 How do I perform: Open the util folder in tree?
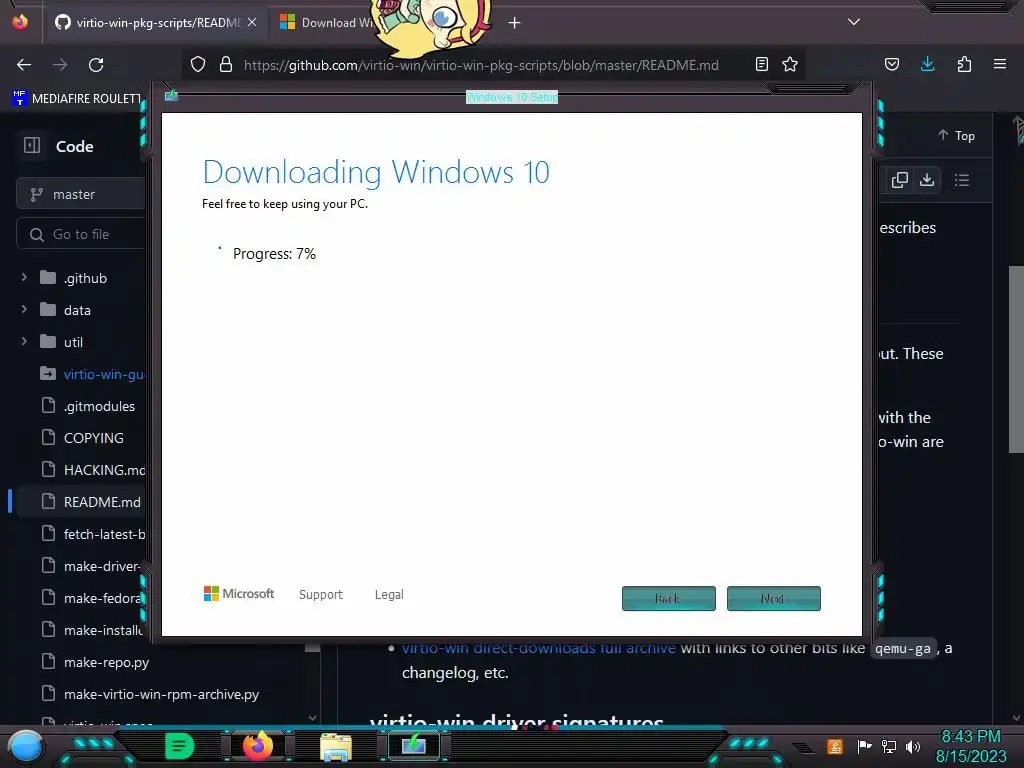point(73,342)
